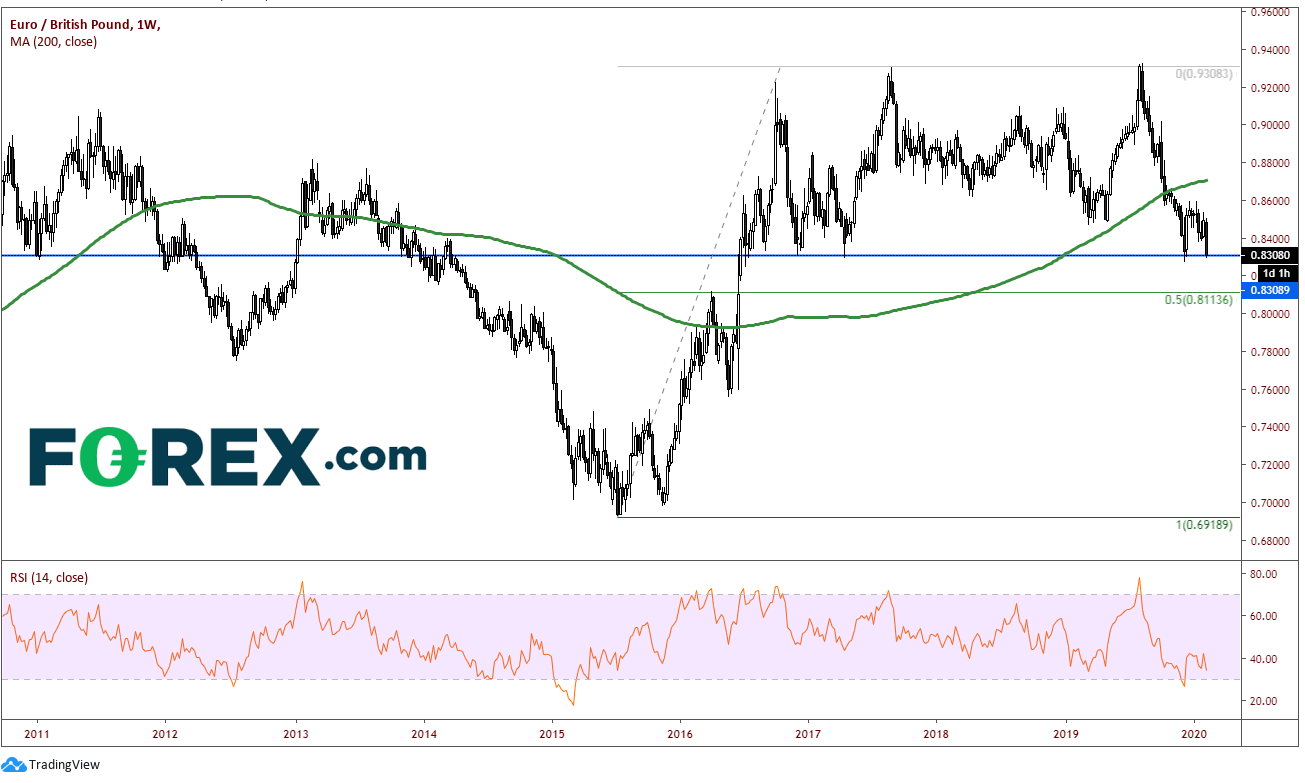This screenshot has width=1305, height=783.
Task: Click the 0.86000 price scale label
Action: 1272,201
